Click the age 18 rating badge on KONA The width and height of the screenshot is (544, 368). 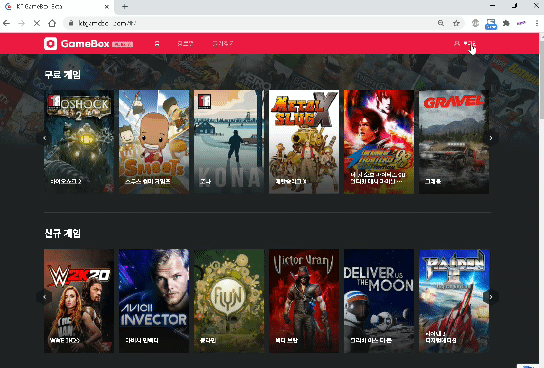point(204,101)
